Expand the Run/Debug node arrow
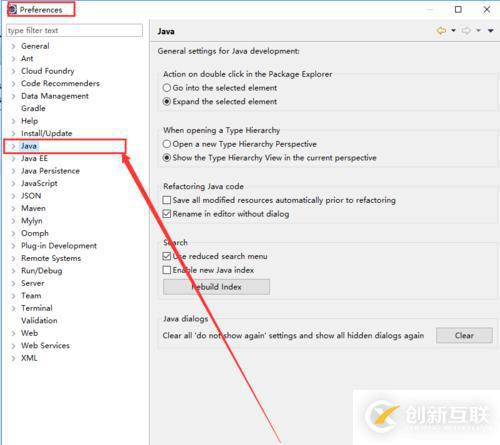Screen dimensions: 500x445 [x=13, y=271]
